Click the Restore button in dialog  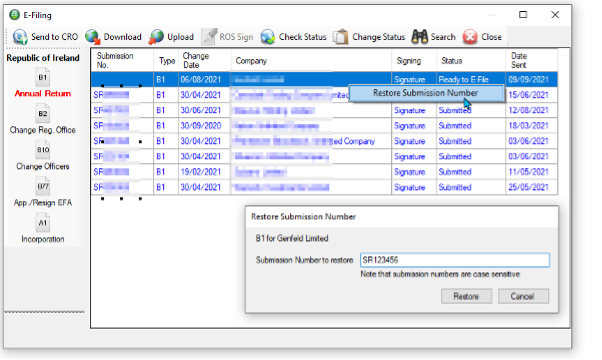(466, 296)
